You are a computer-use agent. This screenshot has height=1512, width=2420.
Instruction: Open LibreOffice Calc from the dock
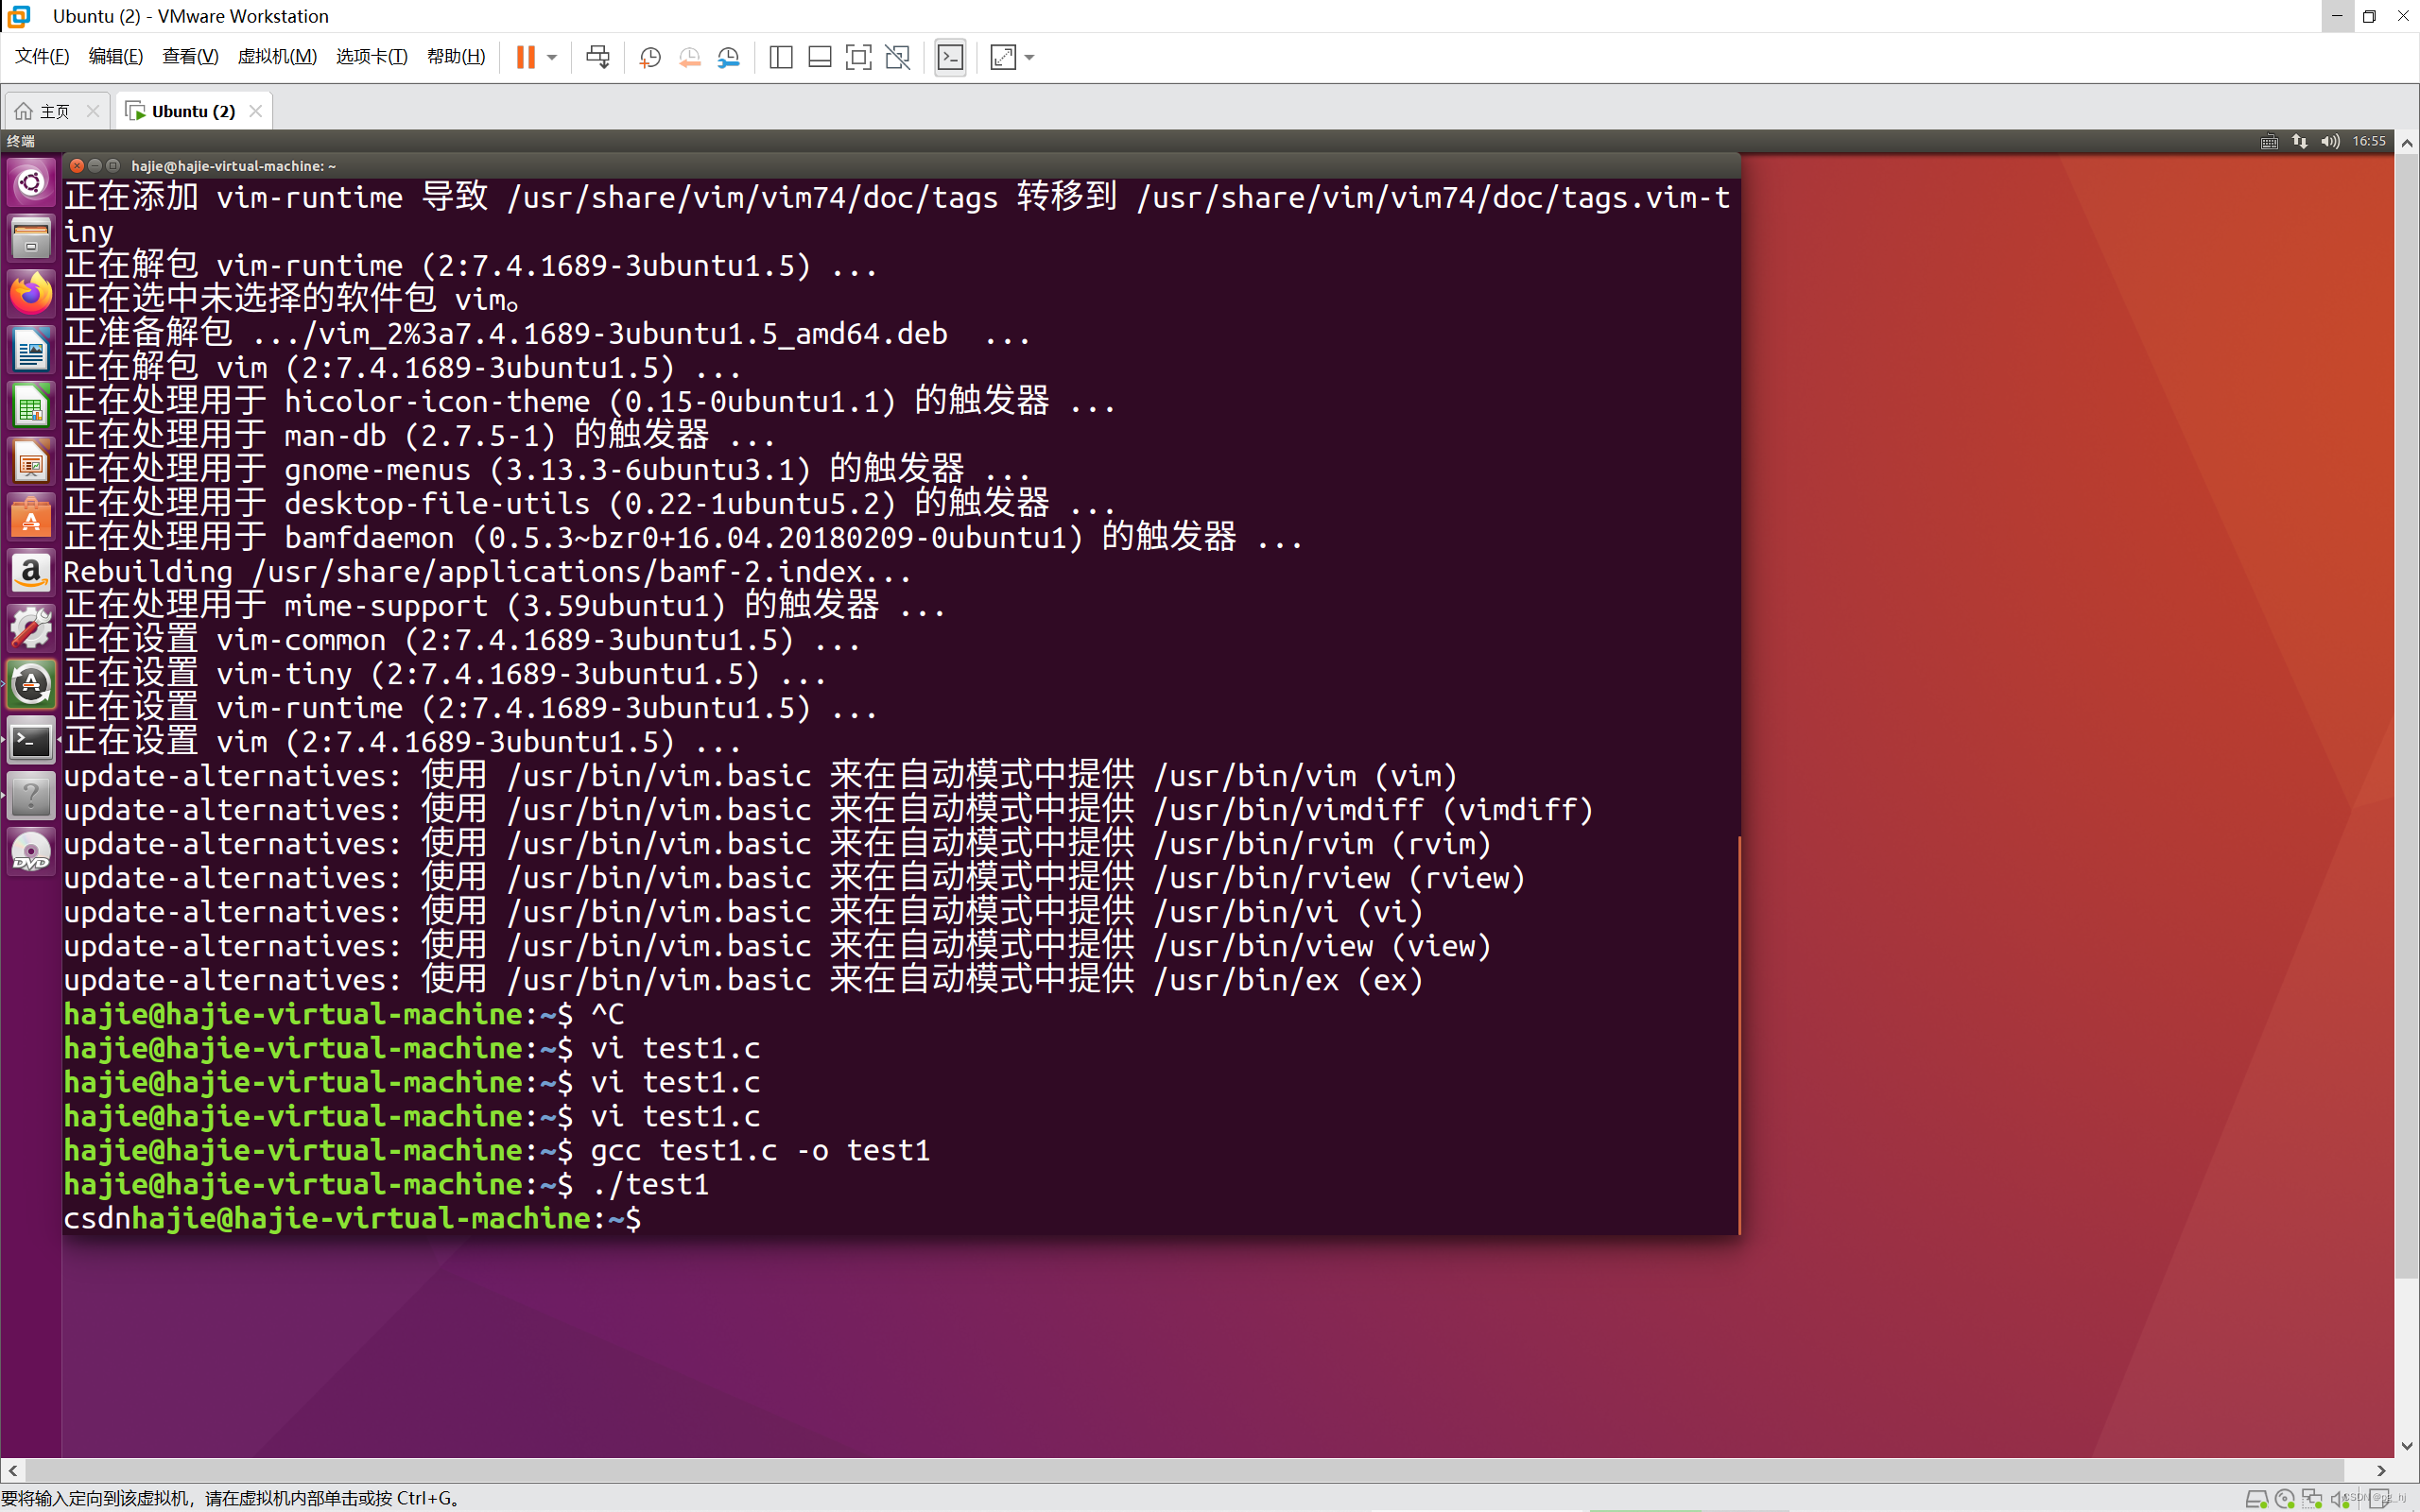31,407
